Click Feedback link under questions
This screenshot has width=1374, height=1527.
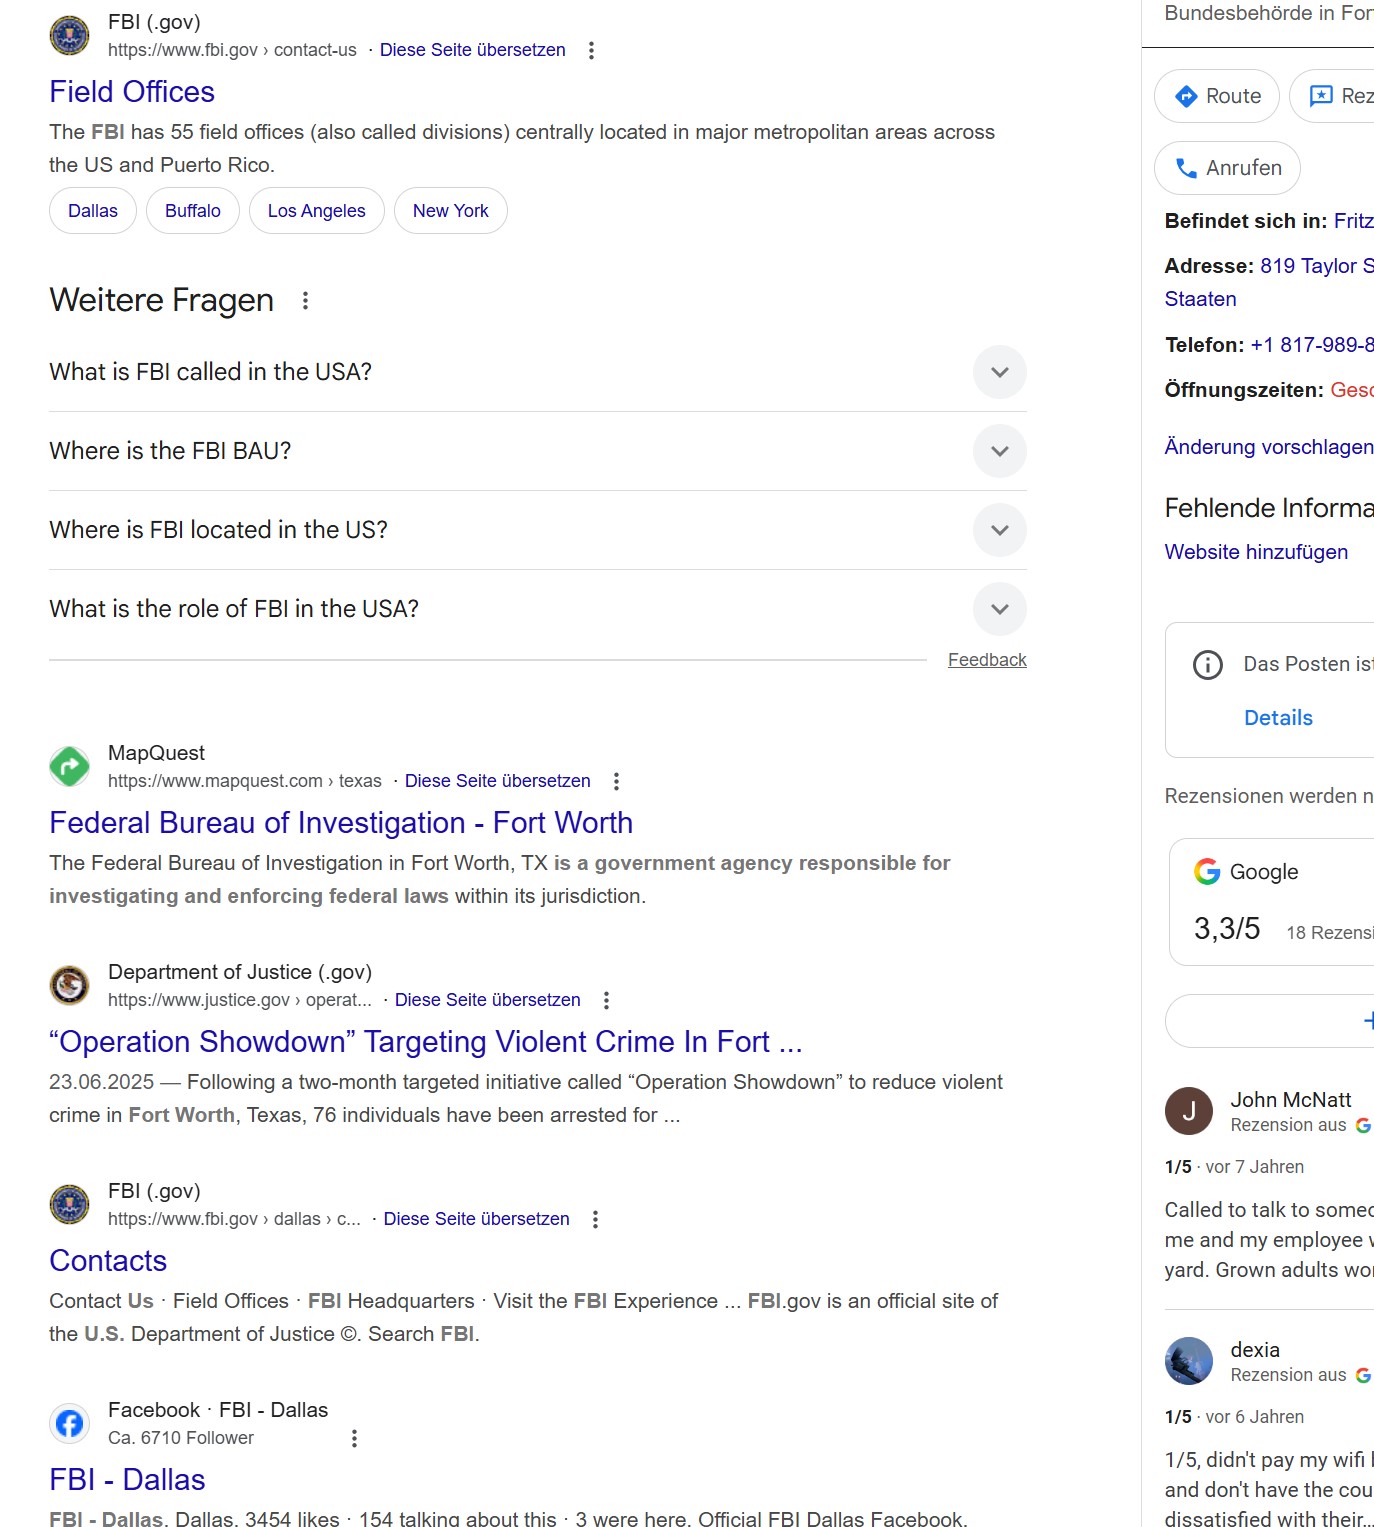[987, 660]
